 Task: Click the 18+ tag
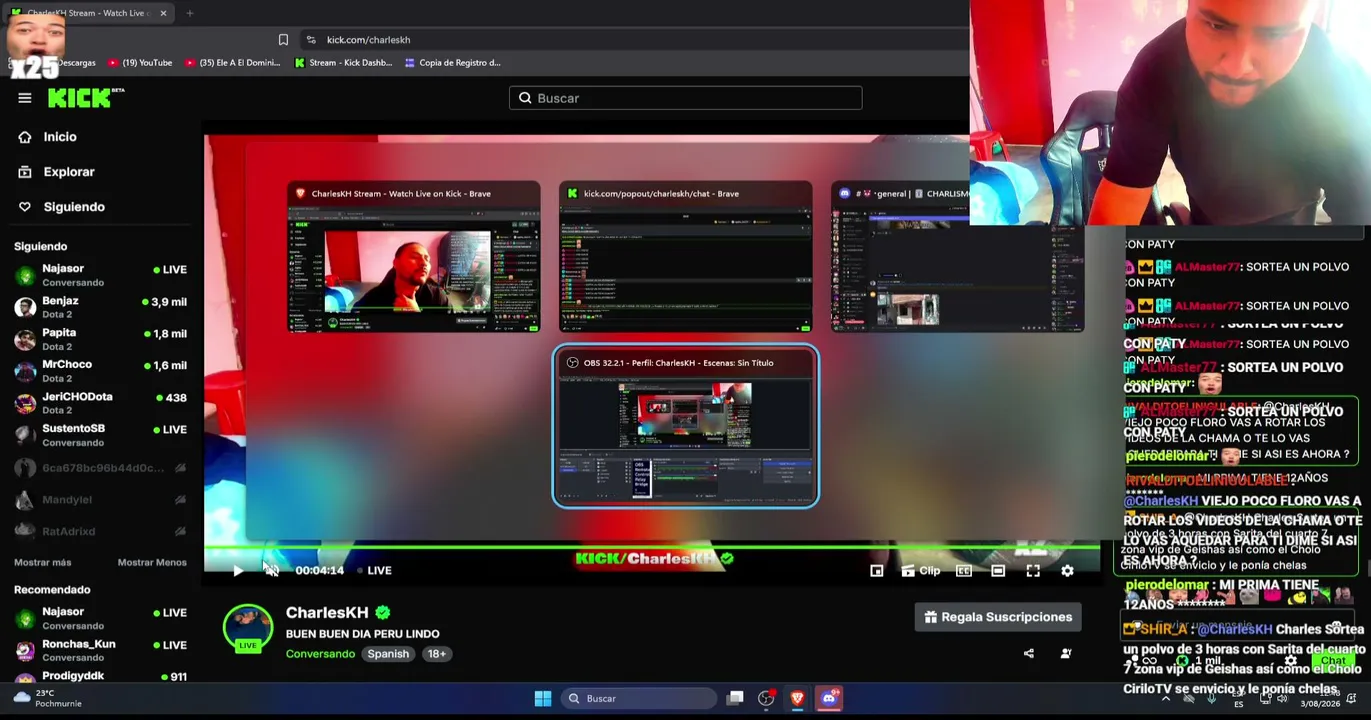tap(437, 654)
